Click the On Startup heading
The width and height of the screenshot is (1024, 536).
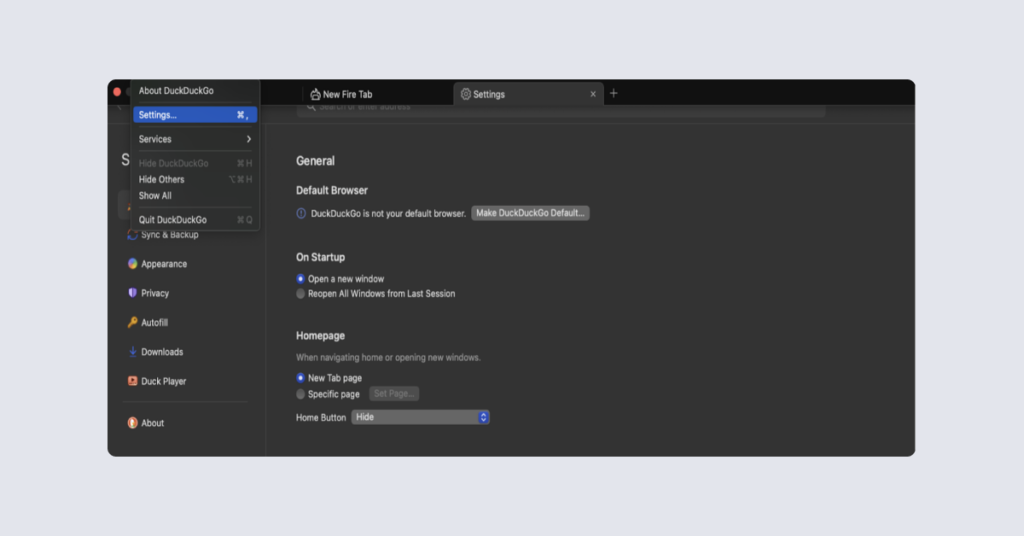(321, 257)
